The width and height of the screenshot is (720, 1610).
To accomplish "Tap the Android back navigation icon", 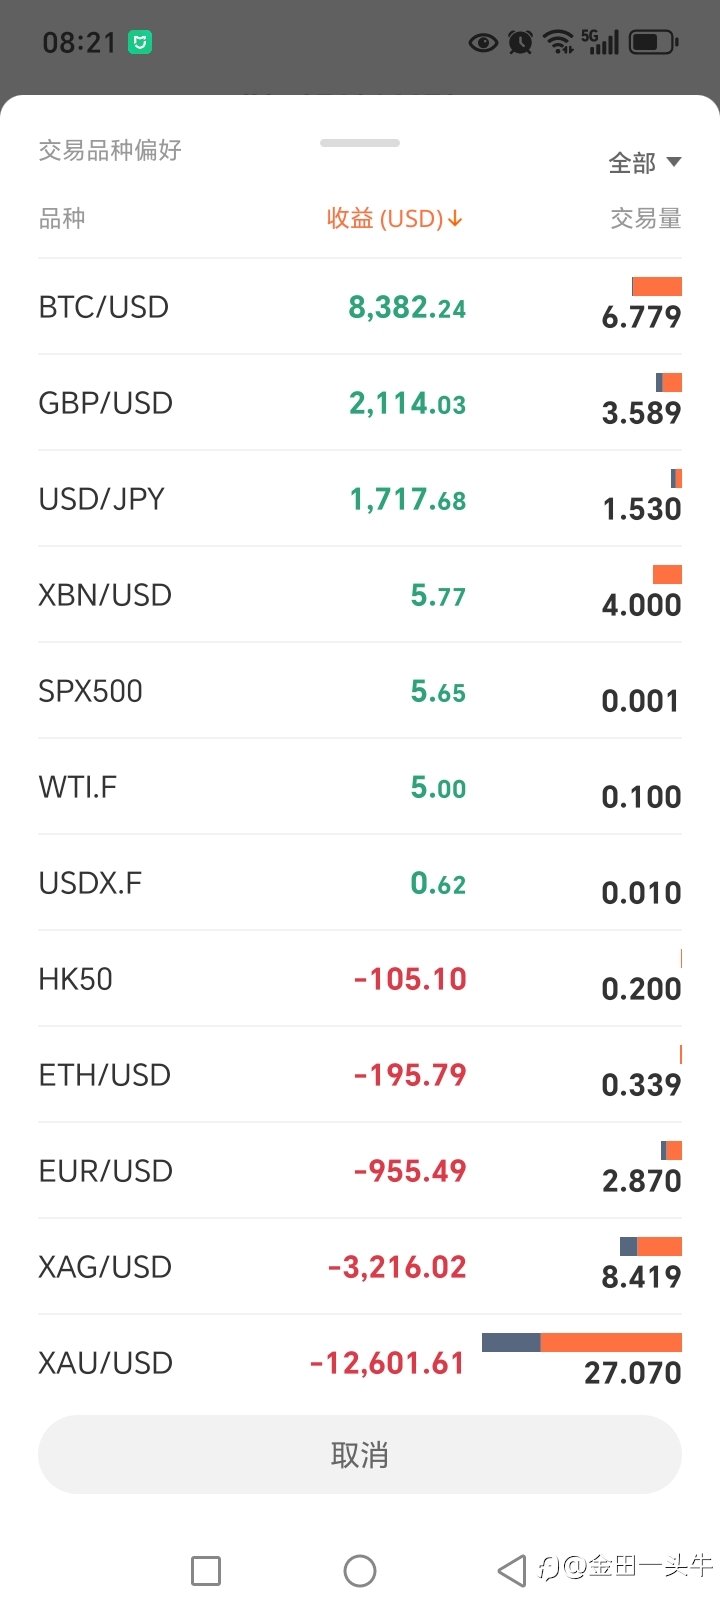I will pyautogui.click(x=512, y=1571).
